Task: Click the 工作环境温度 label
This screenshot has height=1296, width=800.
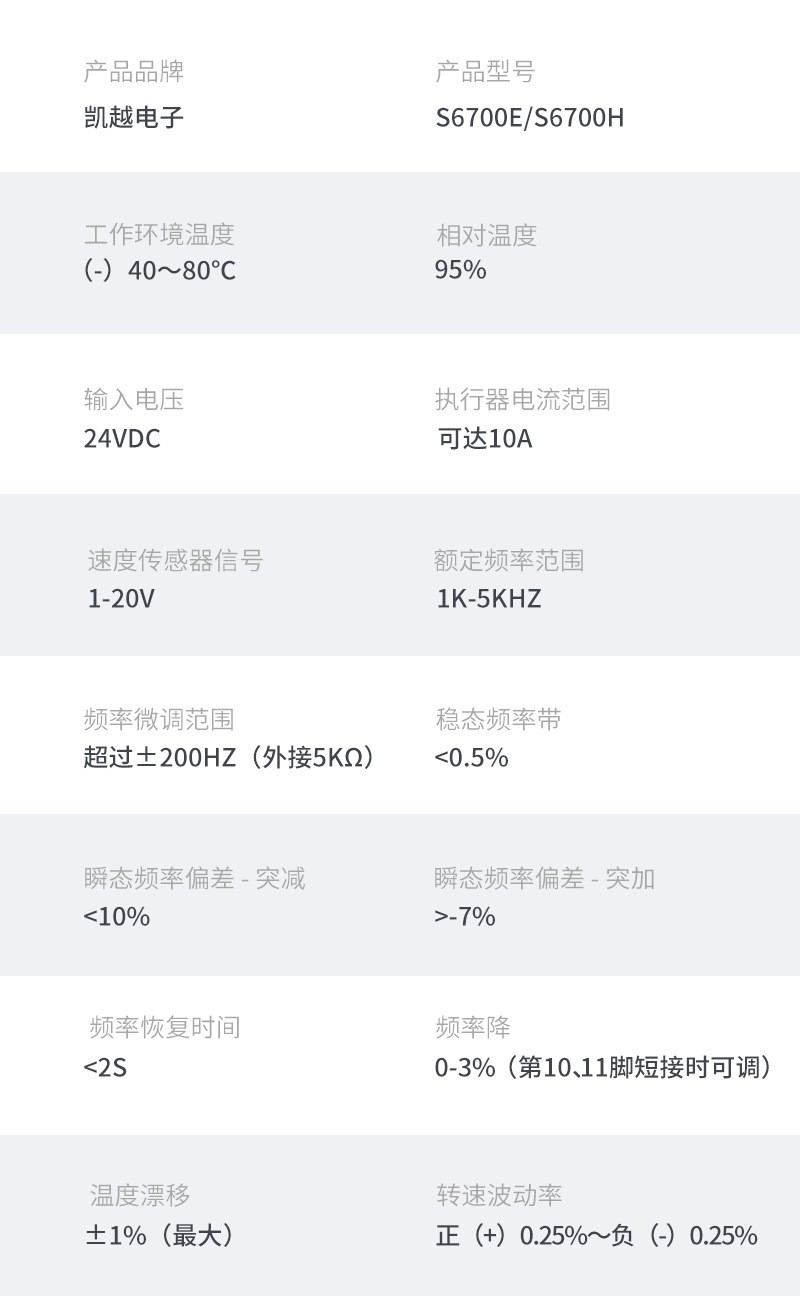Action: coord(159,235)
